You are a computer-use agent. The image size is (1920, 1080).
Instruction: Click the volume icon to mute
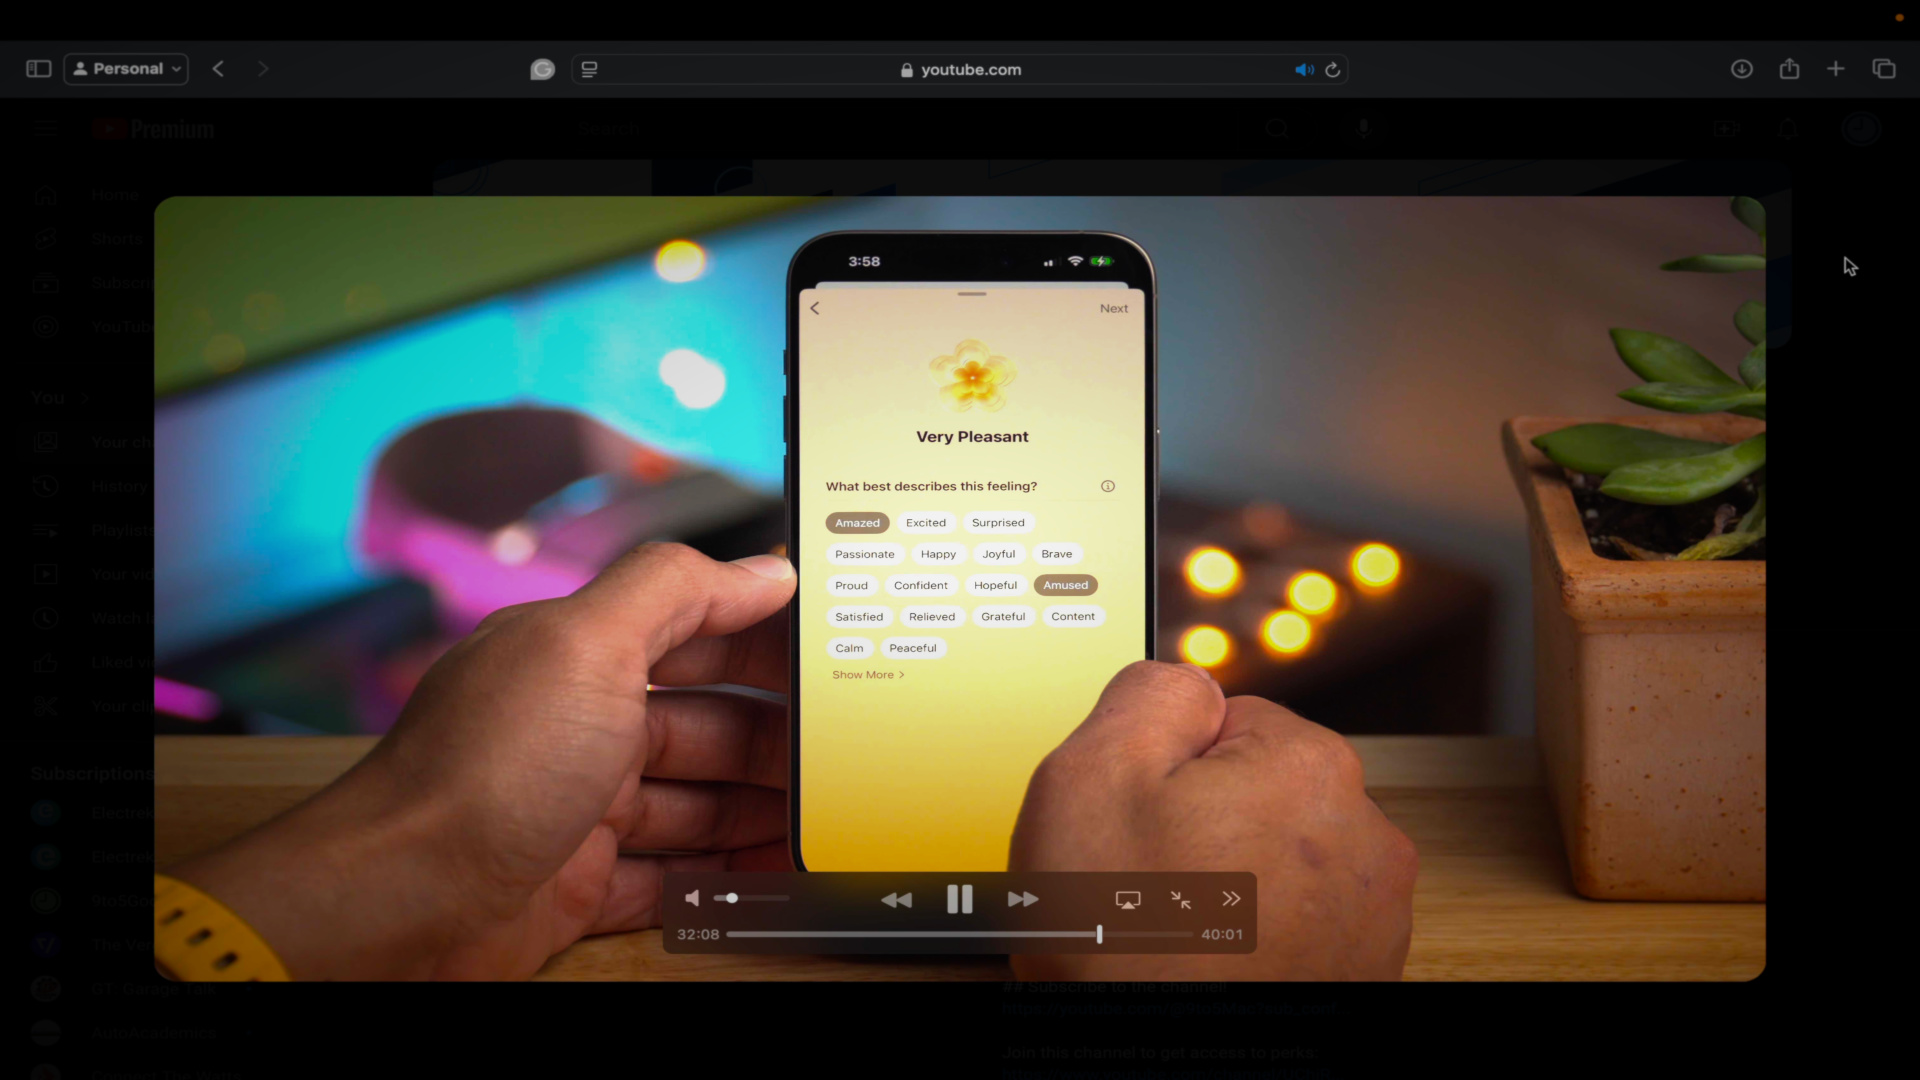tap(692, 898)
